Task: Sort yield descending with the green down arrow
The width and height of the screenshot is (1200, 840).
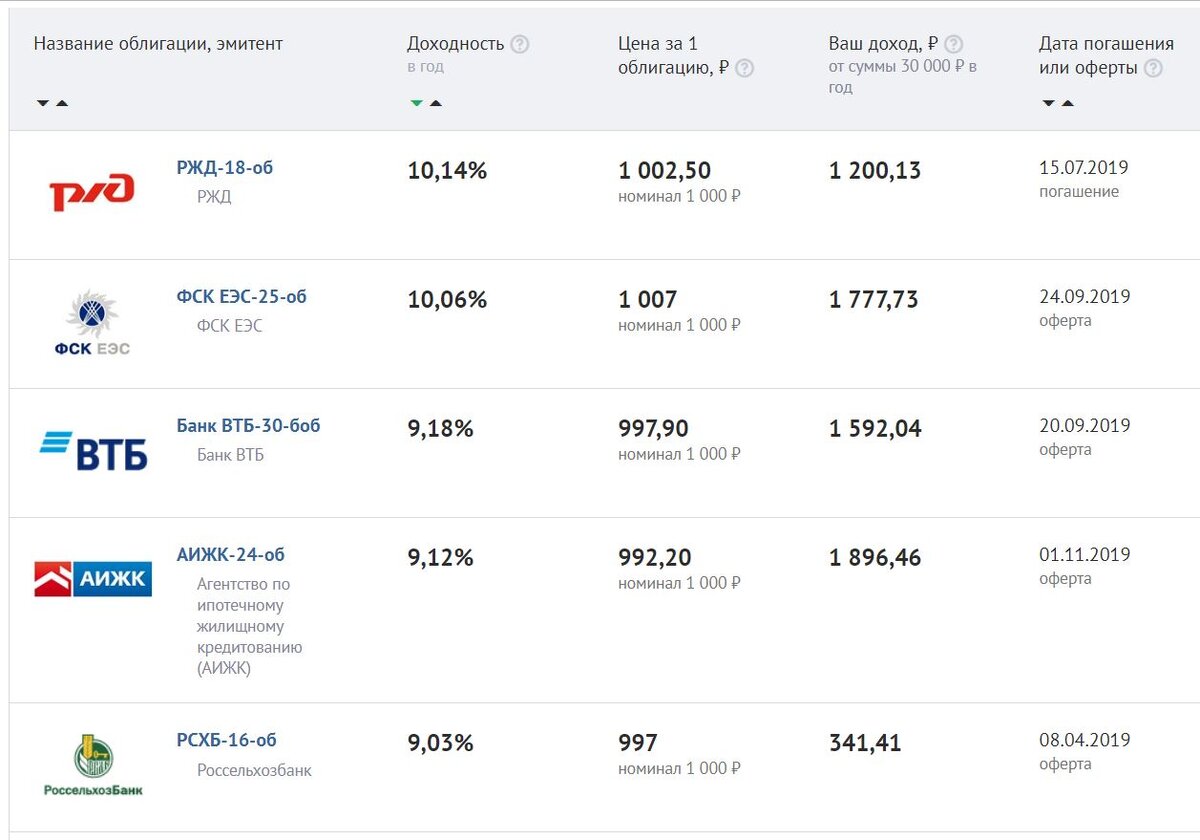Action: pos(417,103)
